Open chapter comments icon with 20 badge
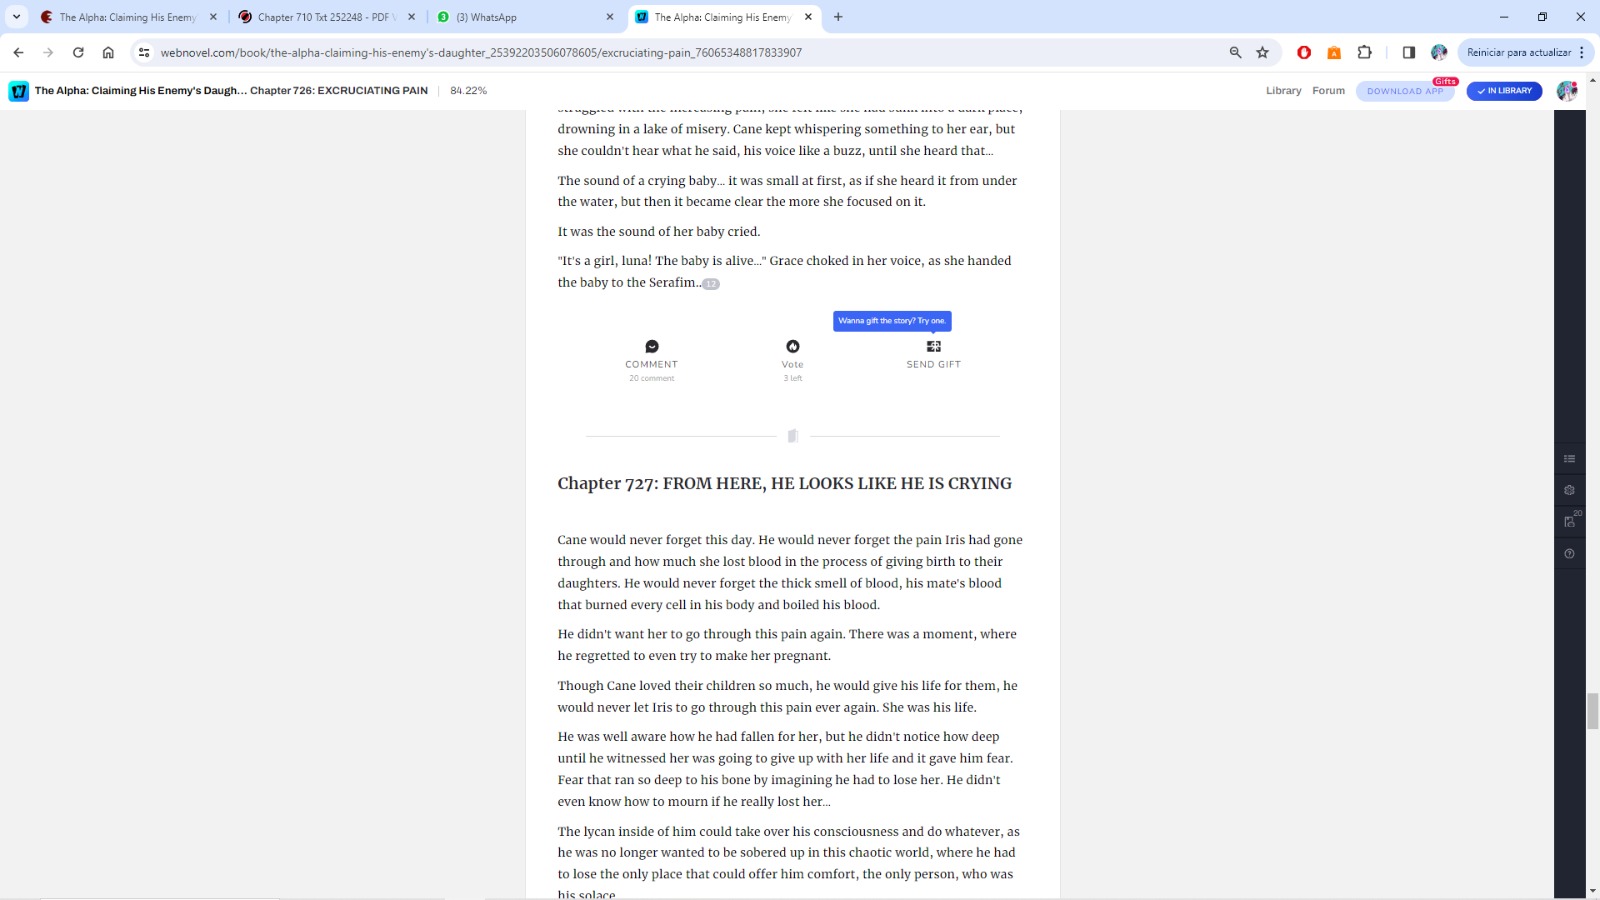This screenshot has width=1600, height=900. (1569, 521)
